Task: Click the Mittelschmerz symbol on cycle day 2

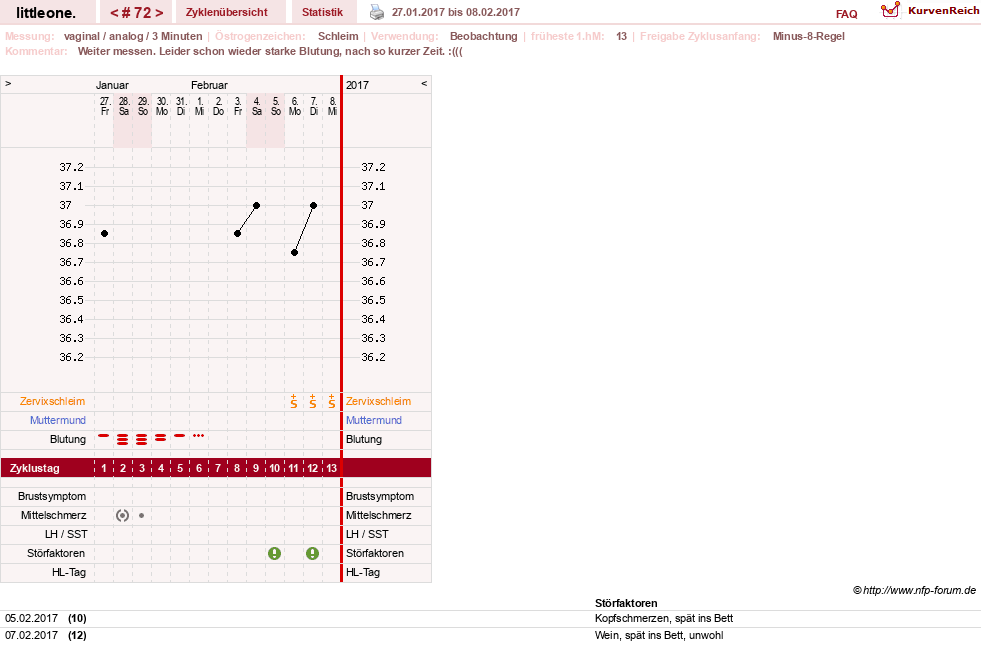Action: click(x=123, y=516)
